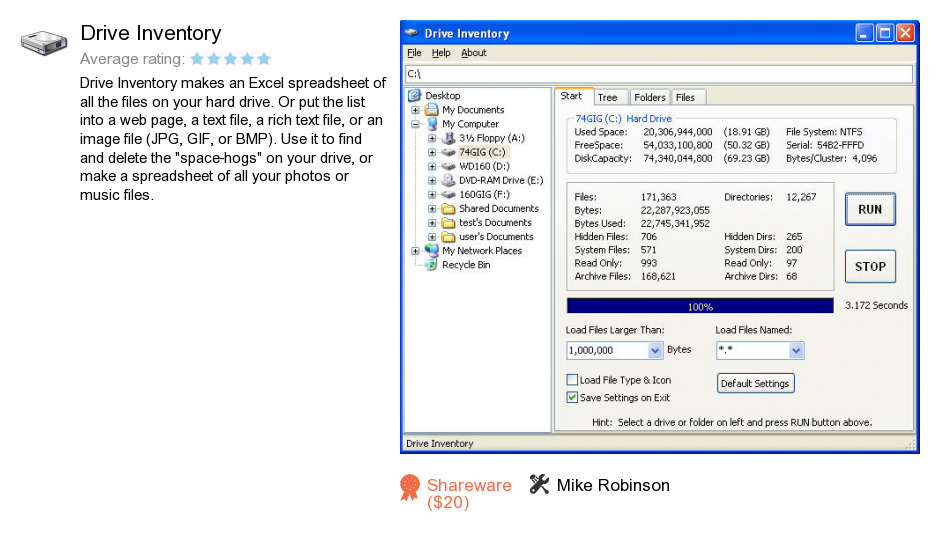The height and width of the screenshot is (538, 940).
Task: Open the Load Files Larger Than dropdown
Action: pyautogui.click(x=655, y=350)
